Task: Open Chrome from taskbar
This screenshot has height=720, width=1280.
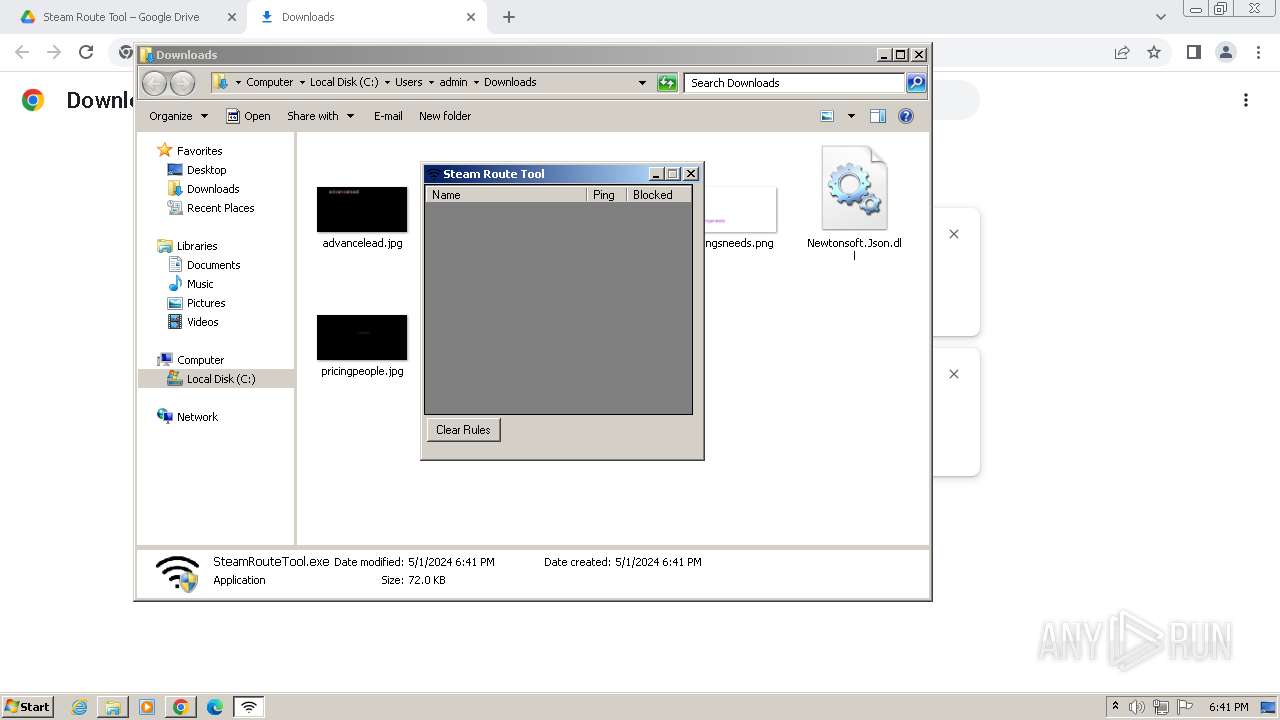Action: pyautogui.click(x=181, y=707)
